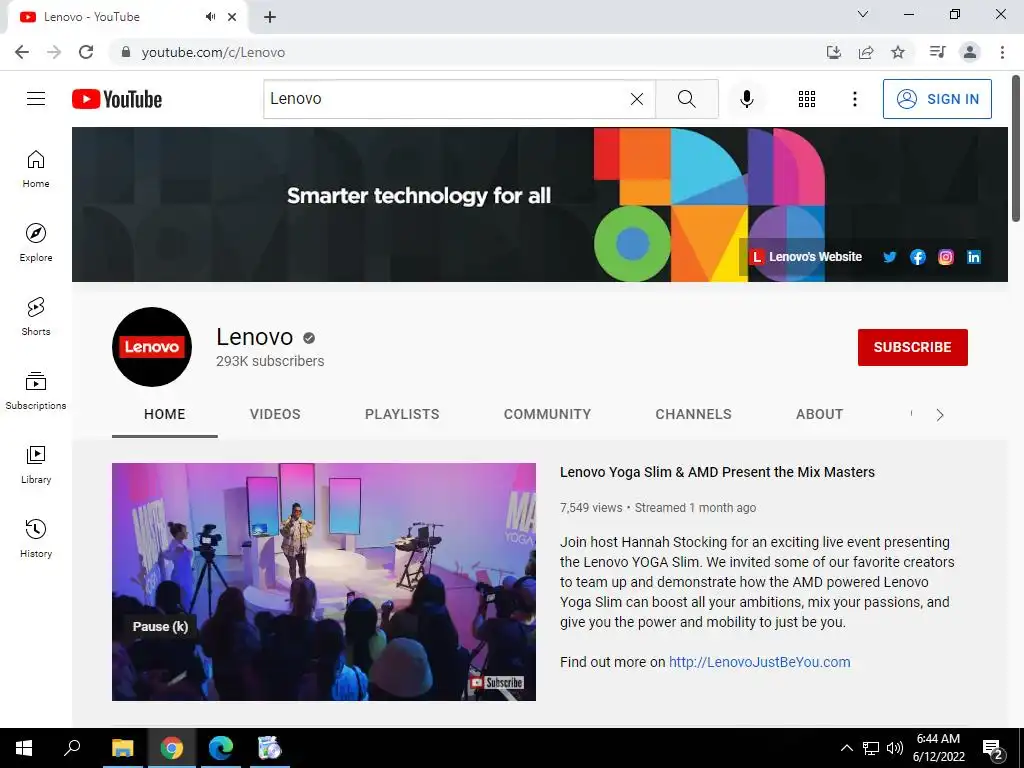This screenshot has height=768, width=1024.
Task: Open Windows taskbar search
Action: click(x=72, y=748)
